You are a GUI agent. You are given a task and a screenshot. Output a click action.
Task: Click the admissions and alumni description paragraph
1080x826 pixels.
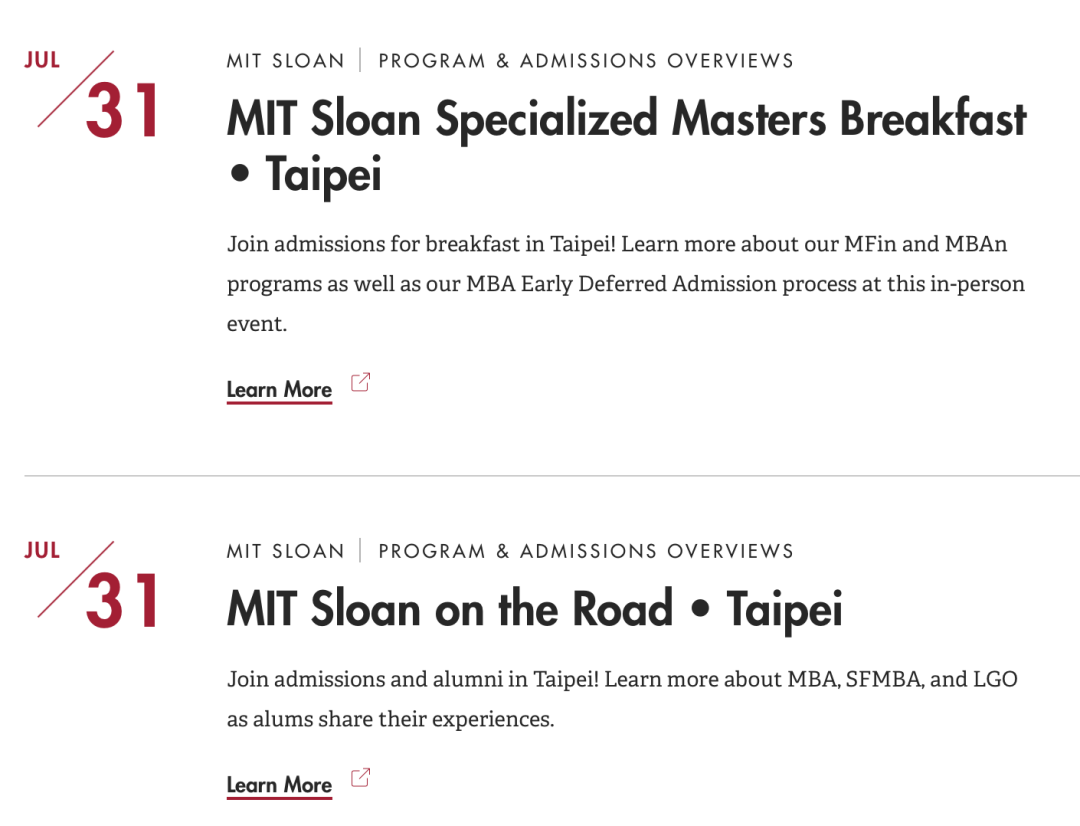point(623,699)
